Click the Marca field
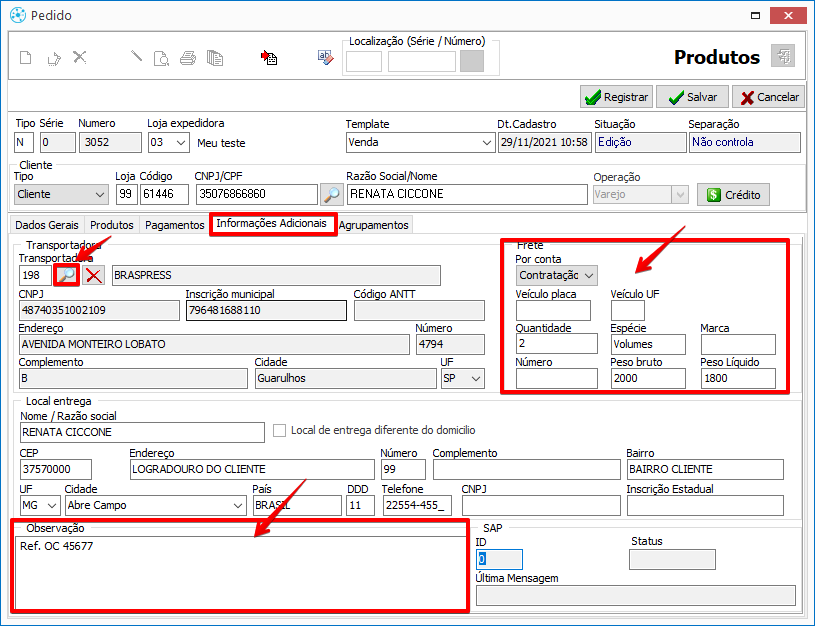The height and width of the screenshot is (626, 815). (x=738, y=344)
